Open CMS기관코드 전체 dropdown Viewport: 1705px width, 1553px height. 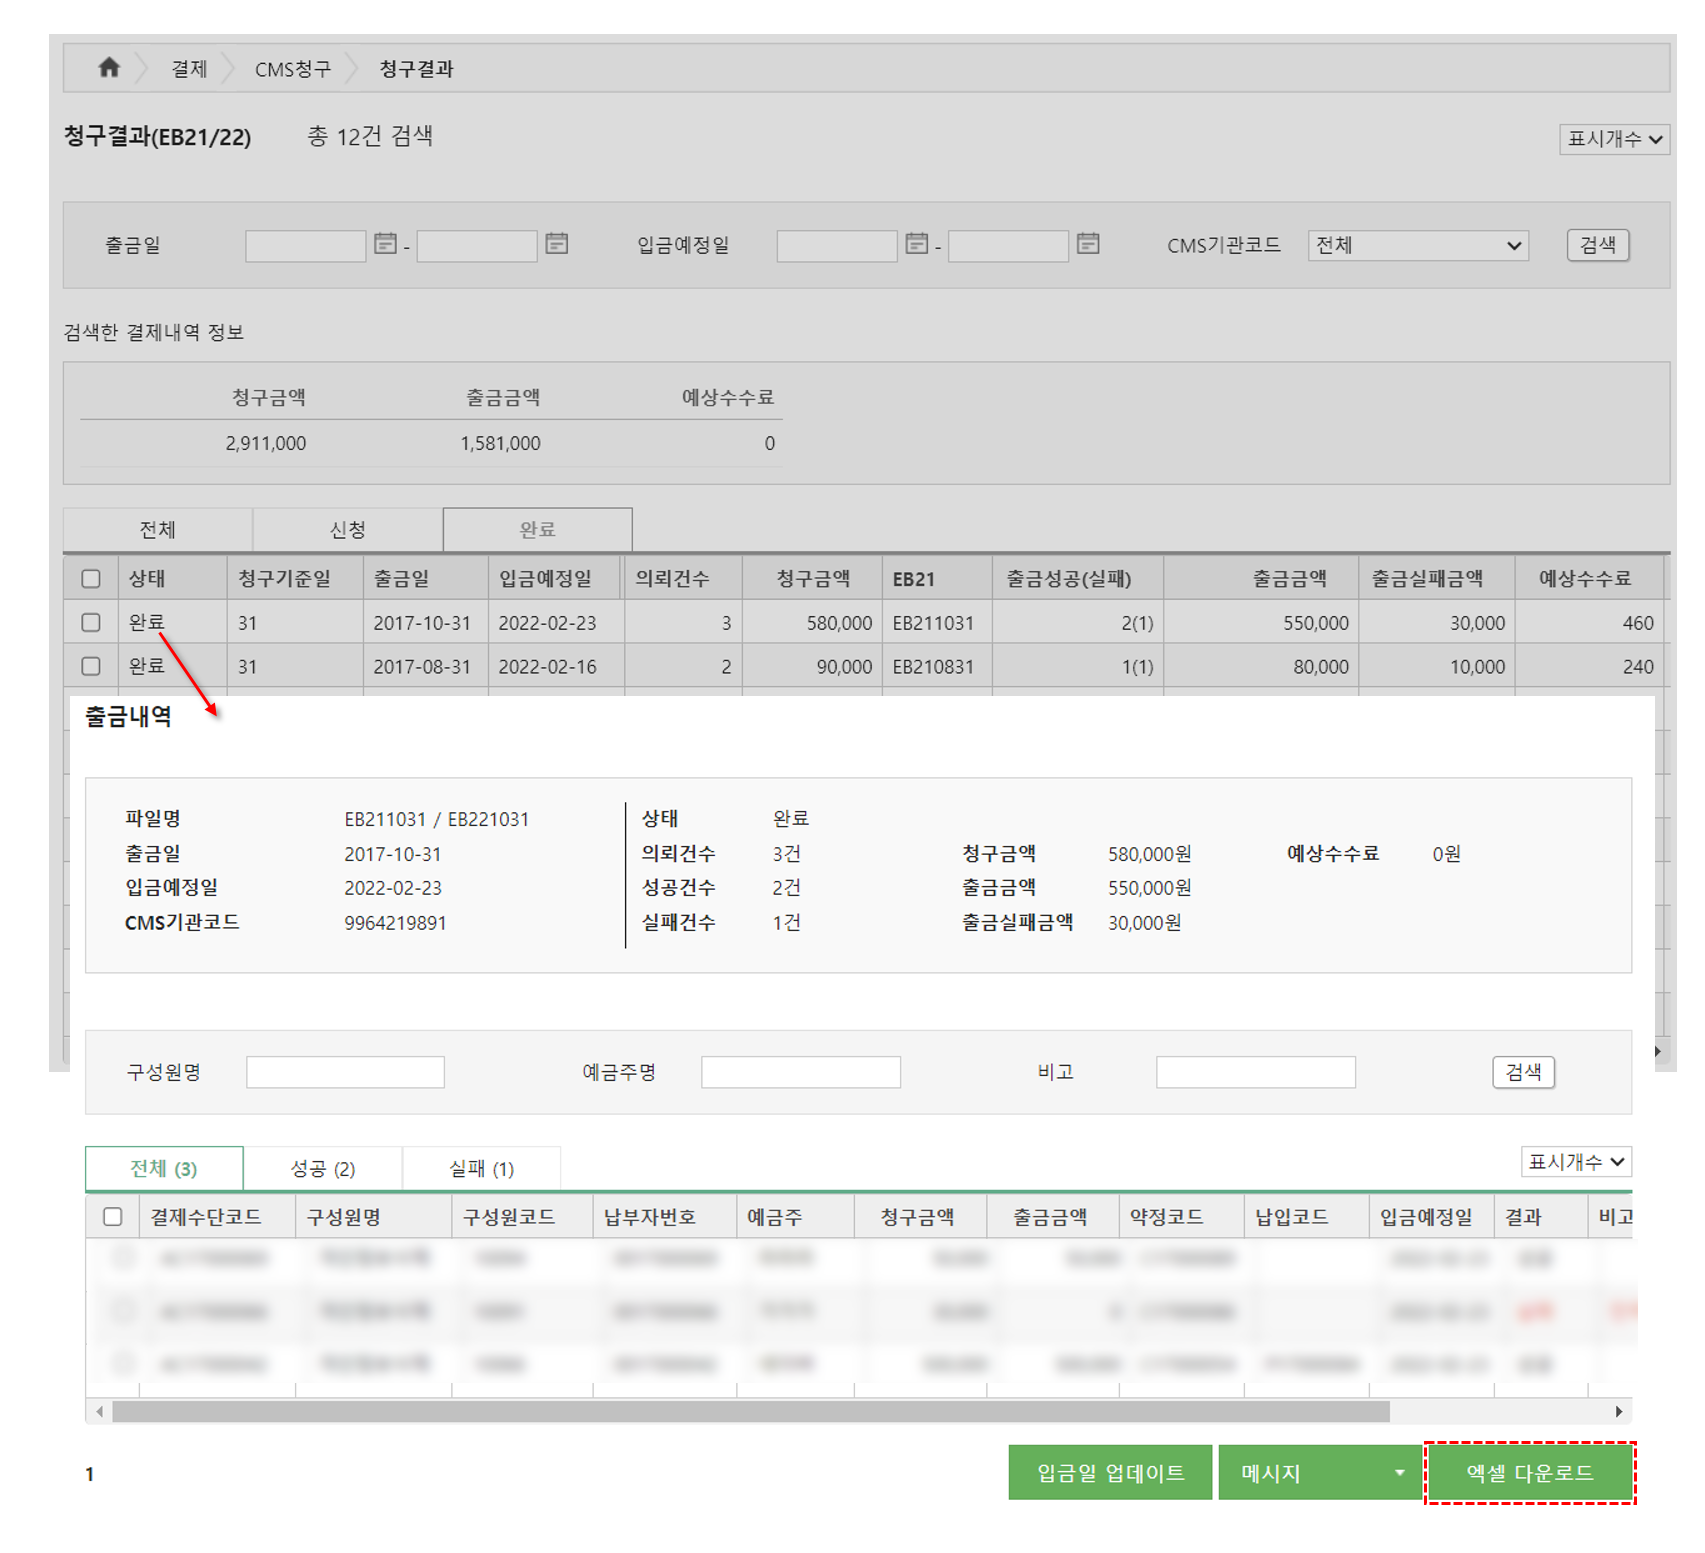(1418, 245)
